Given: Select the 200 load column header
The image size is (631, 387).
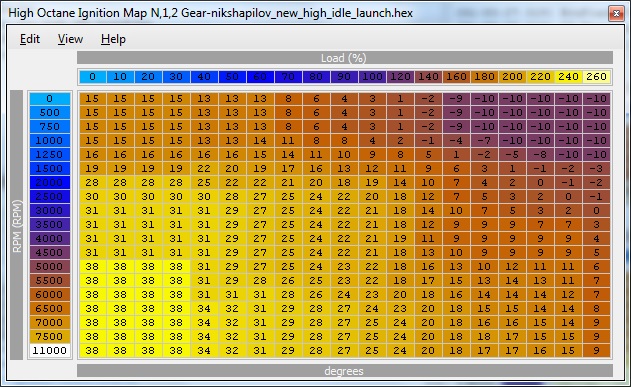Looking at the screenshot, I should pos(512,76).
